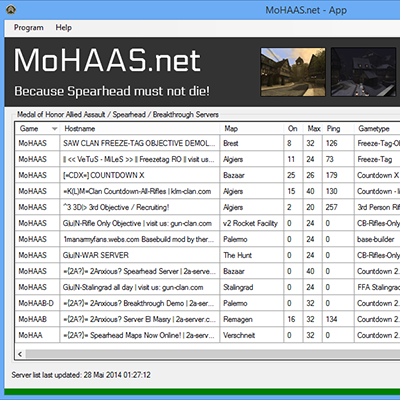
Task: Sort by the Map column header
Action: pyautogui.click(x=252, y=129)
